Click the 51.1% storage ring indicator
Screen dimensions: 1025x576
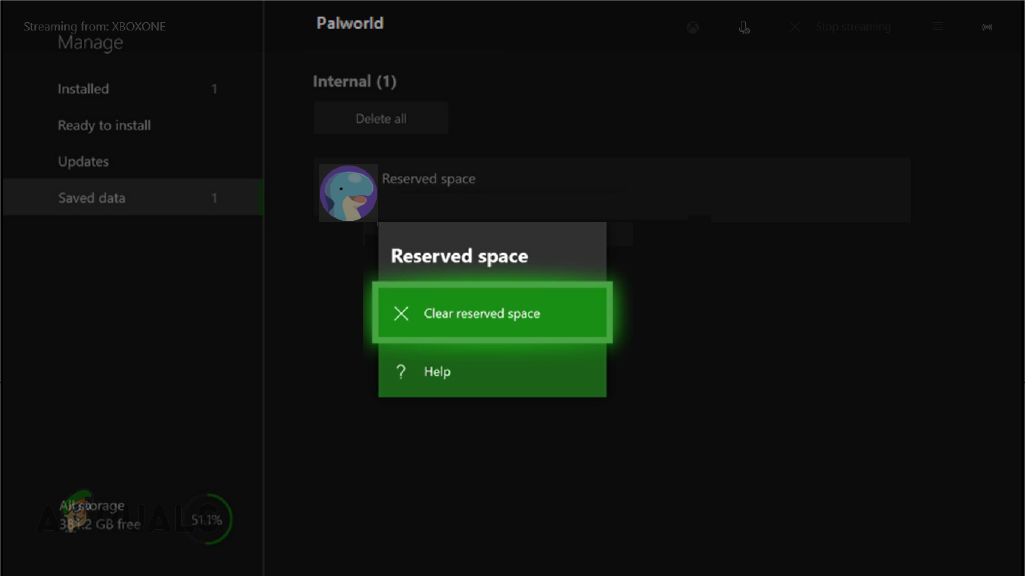[x=206, y=519]
